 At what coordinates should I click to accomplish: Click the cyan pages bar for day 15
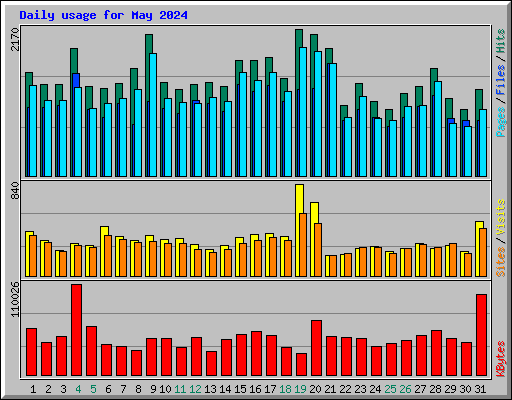(243, 124)
